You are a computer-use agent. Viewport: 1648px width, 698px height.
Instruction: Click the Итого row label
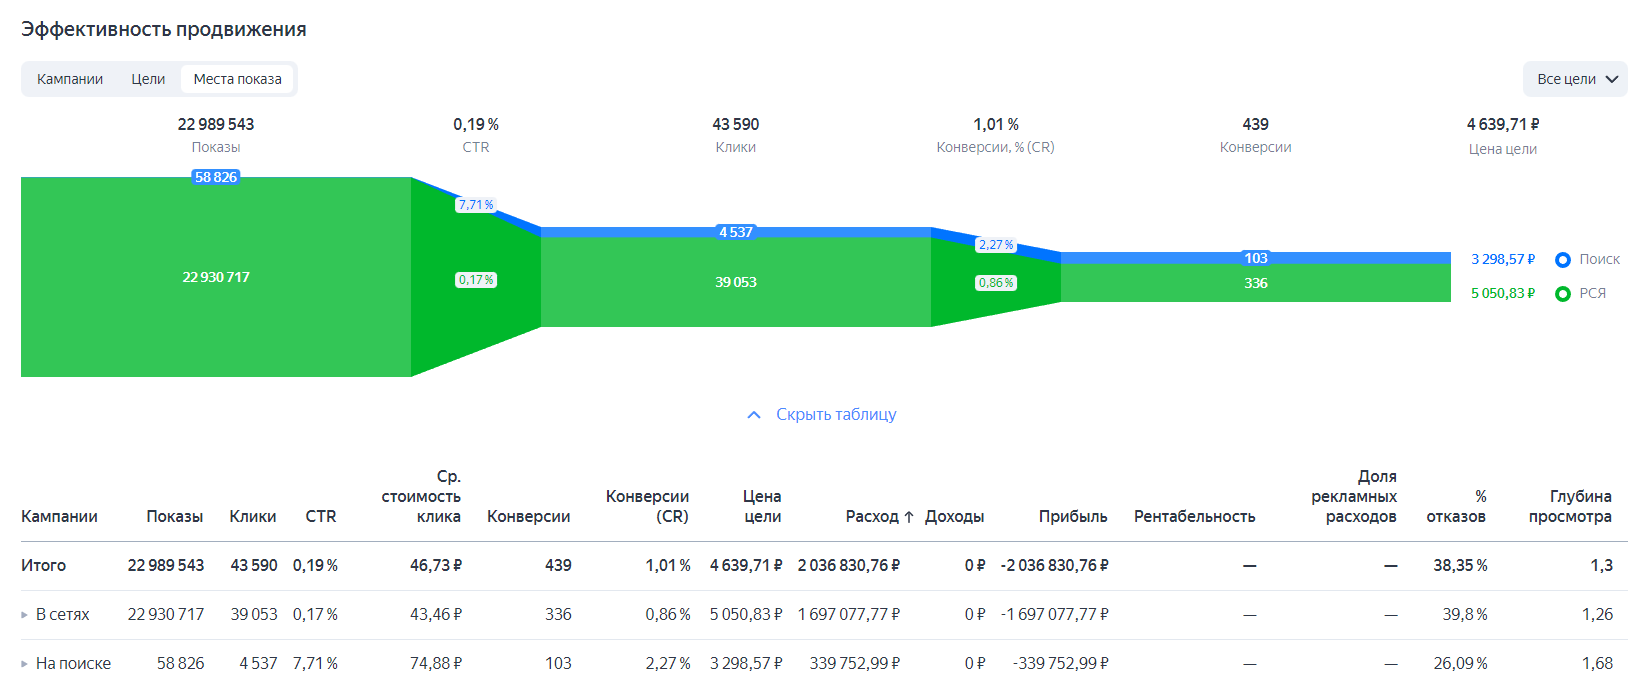tap(43, 565)
